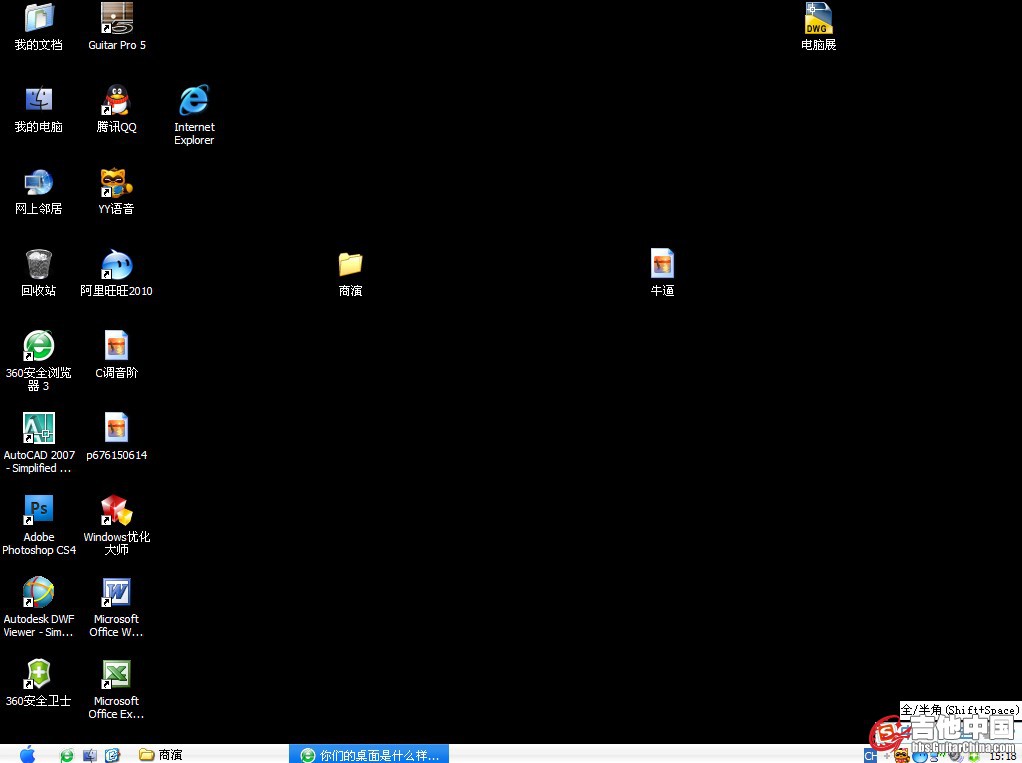Viewport: 1022px width, 763px height.
Task: Click the taskbar clock showing 15:18
Action: (1002, 756)
